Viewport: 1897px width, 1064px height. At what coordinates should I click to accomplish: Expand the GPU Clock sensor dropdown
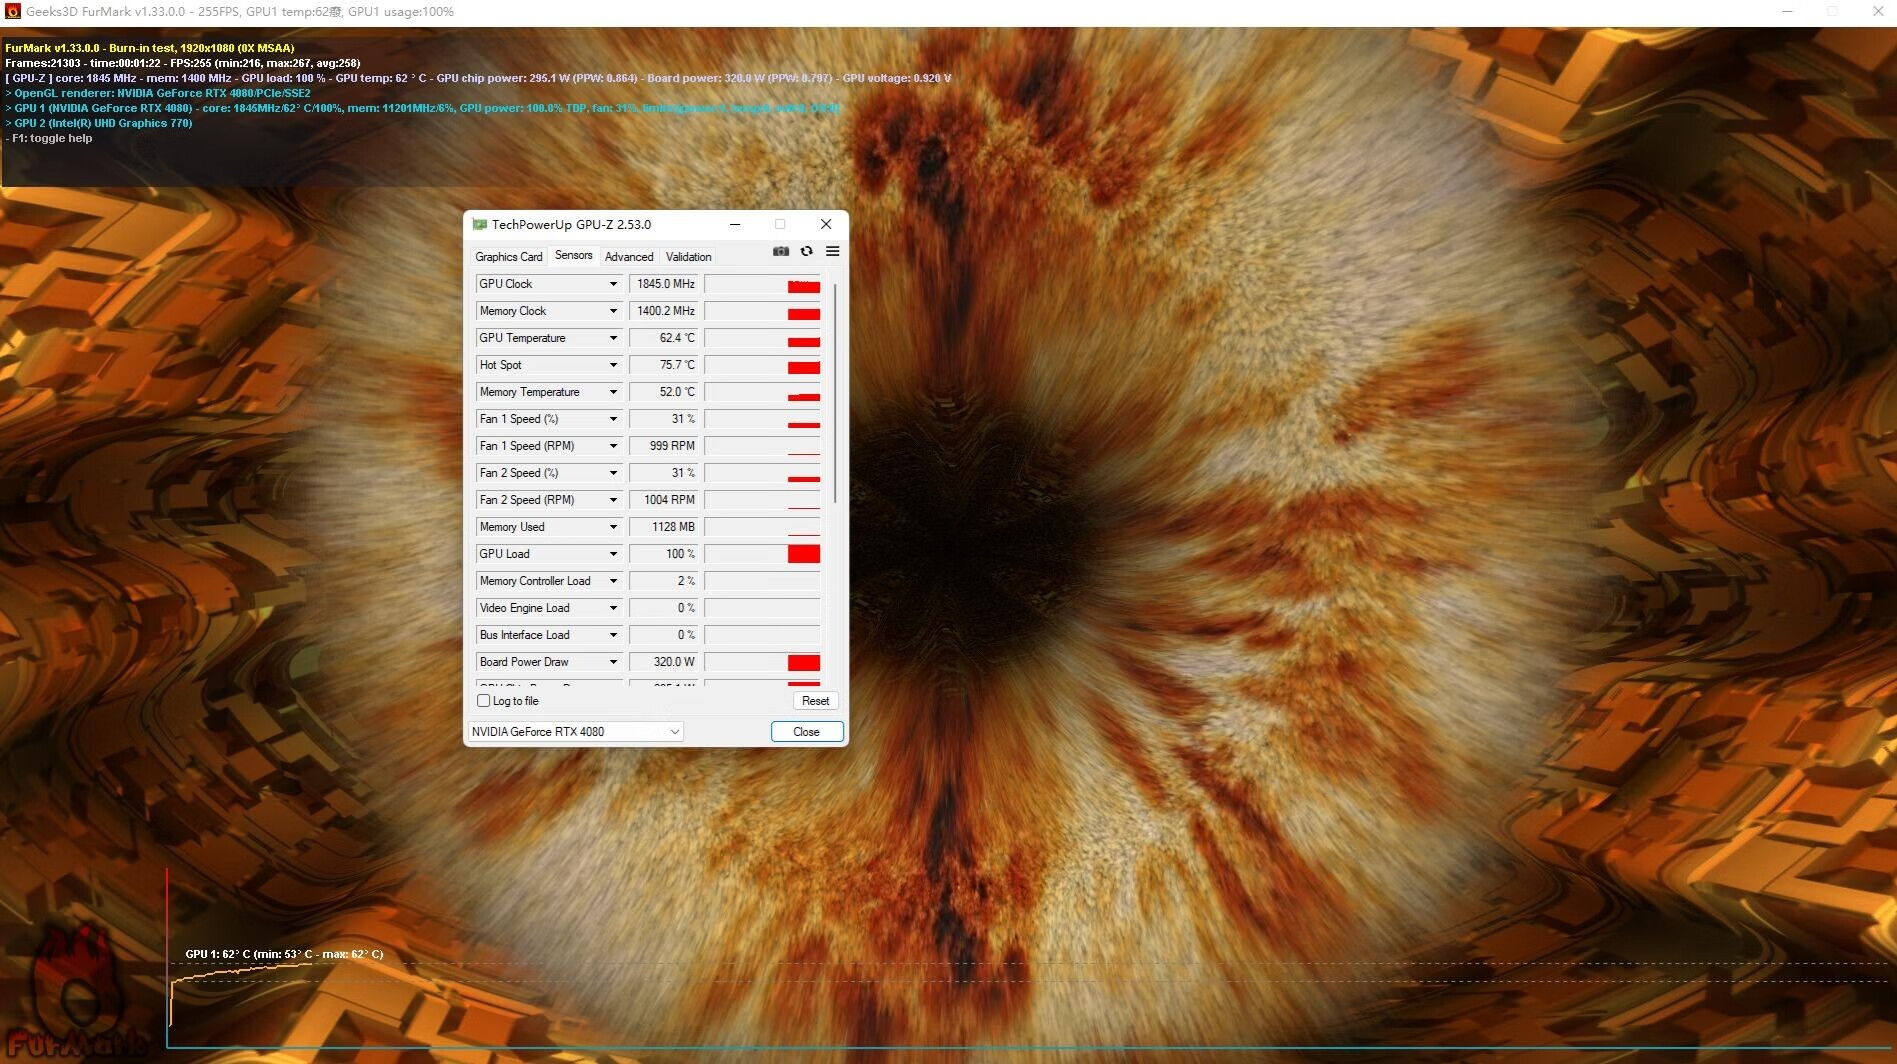[x=613, y=284]
